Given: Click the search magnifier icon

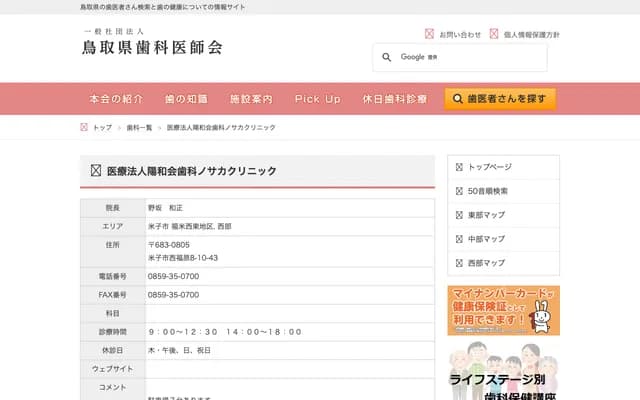Looking at the screenshot, I should 387,58.
